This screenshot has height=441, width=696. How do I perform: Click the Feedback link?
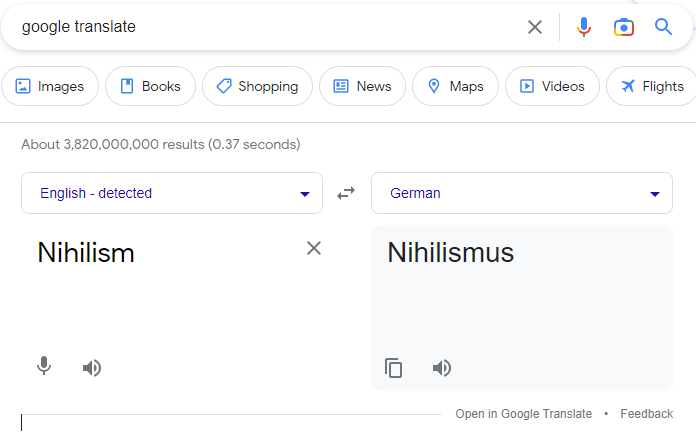(x=646, y=414)
